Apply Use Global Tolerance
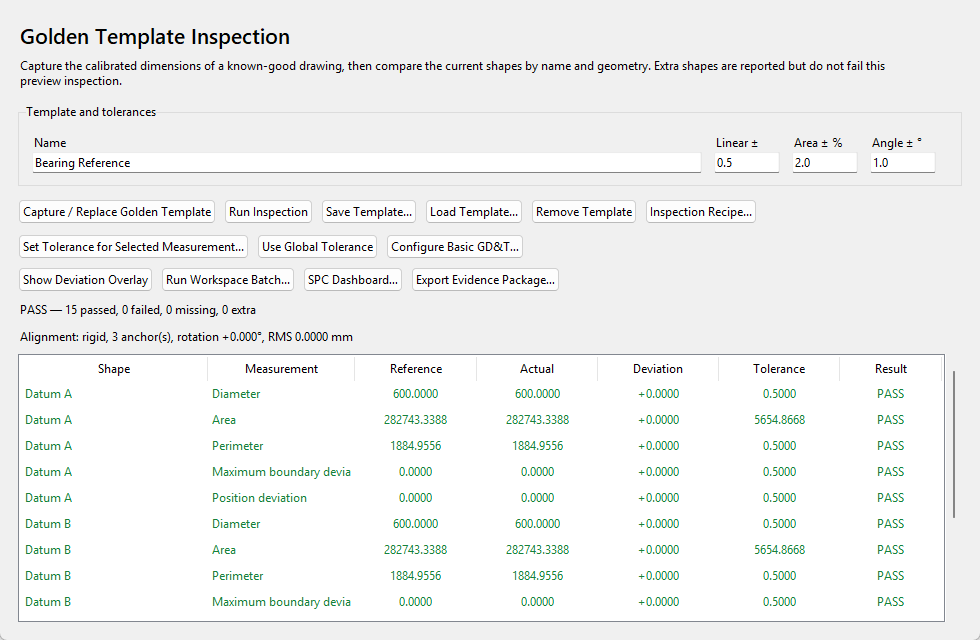The image size is (980, 640). 318,247
